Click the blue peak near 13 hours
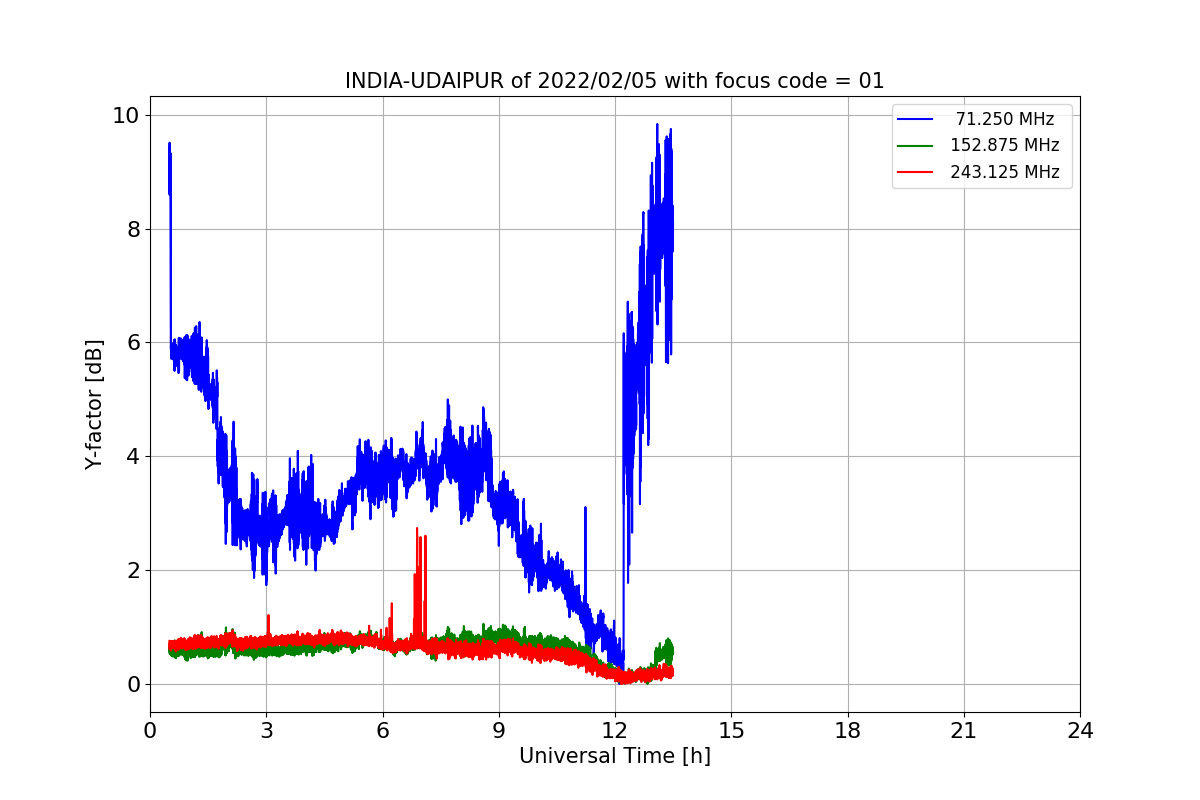This screenshot has width=1200, height=800. 657,125
